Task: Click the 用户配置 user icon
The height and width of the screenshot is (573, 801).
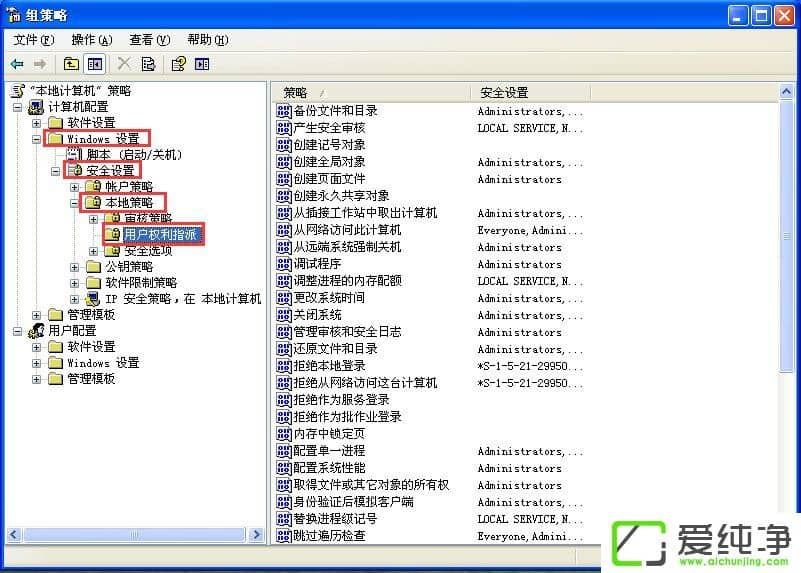Action: point(36,330)
